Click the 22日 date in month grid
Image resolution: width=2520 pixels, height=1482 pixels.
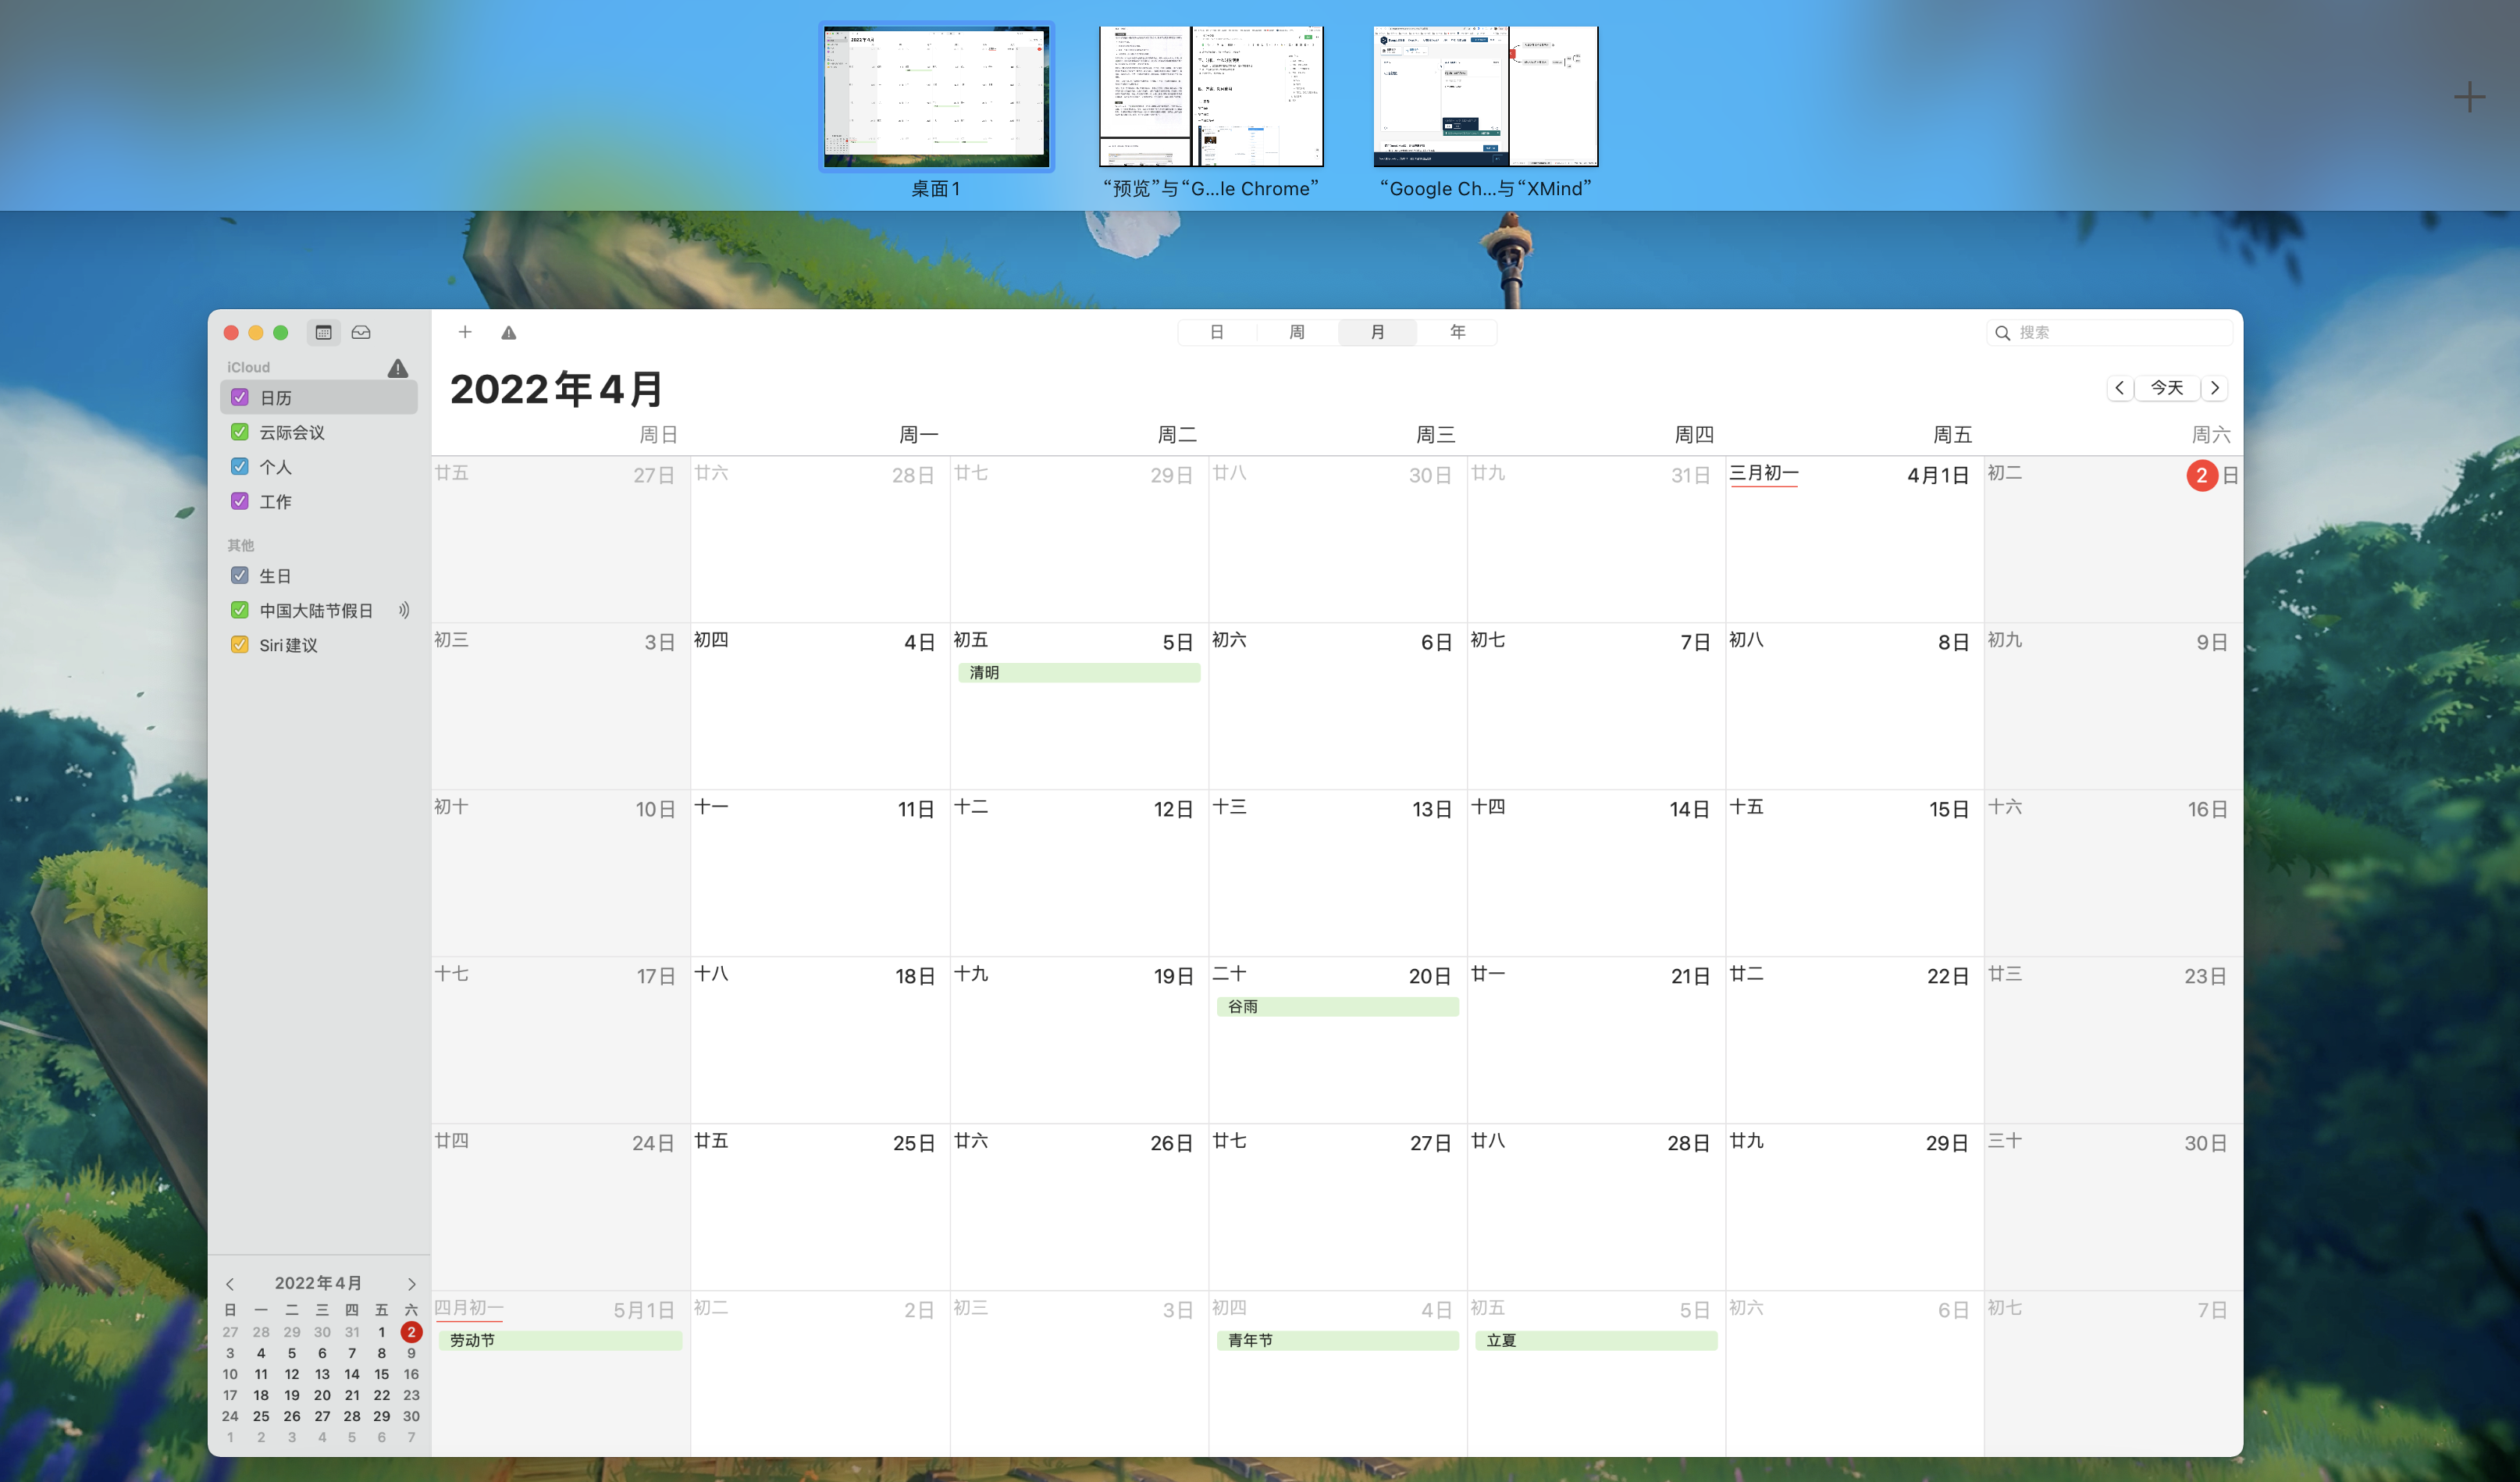click(x=1948, y=977)
